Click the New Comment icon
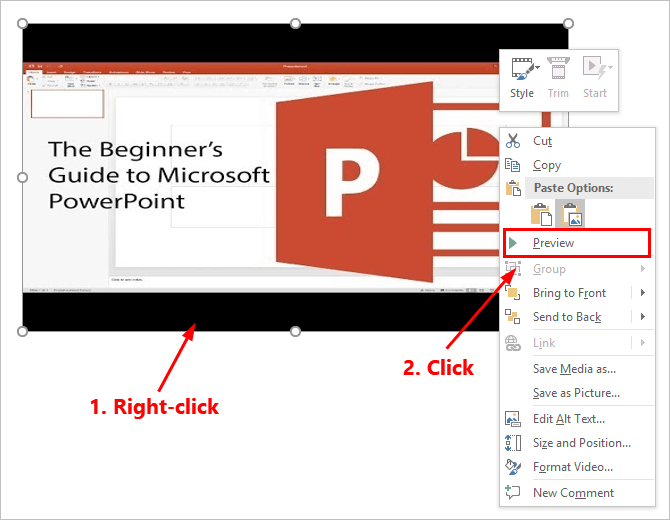Screen dimensions: 670x520 (x=513, y=493)
